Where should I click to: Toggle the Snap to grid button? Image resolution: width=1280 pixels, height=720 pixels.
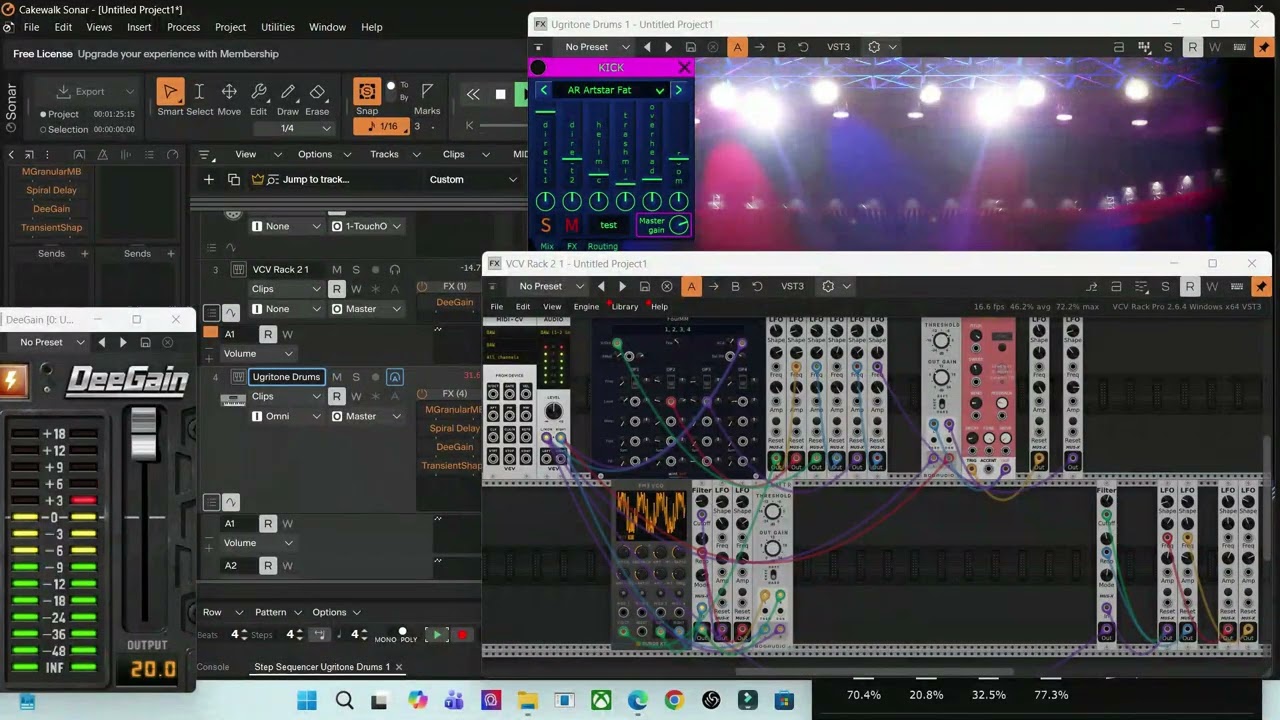click(x=367, y=92)
